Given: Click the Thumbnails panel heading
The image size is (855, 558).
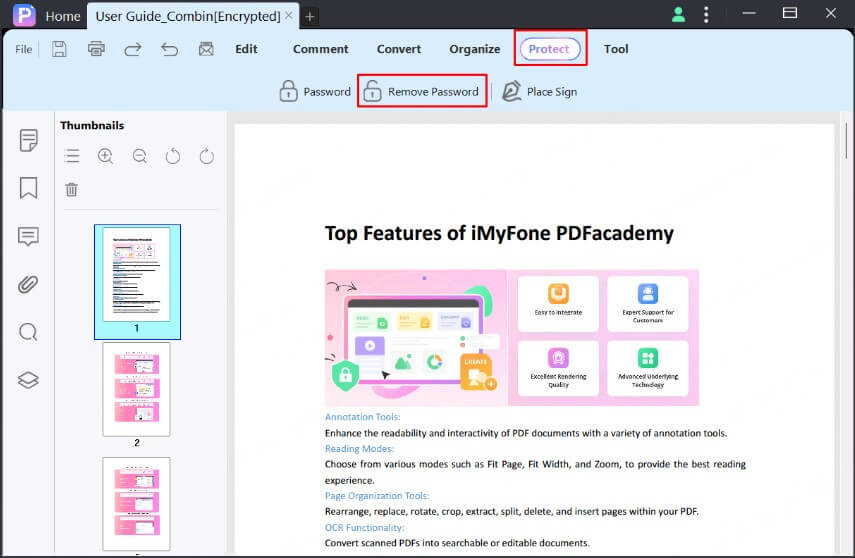Looking at the screenshot, I should click(92, 125).
